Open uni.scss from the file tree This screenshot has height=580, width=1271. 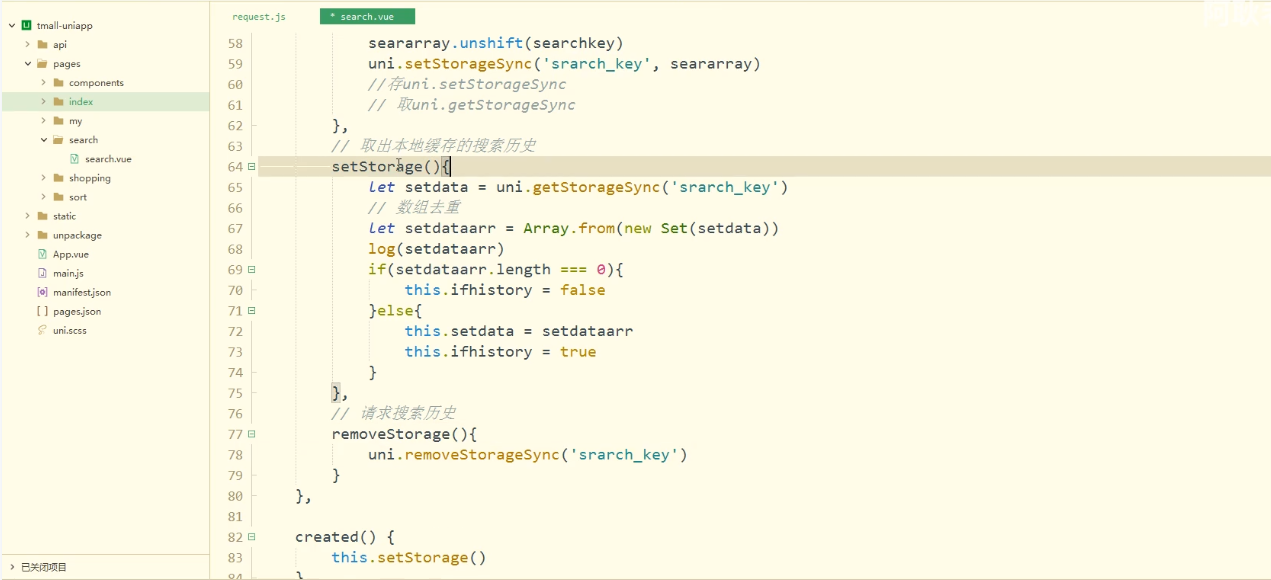[70, 330]
